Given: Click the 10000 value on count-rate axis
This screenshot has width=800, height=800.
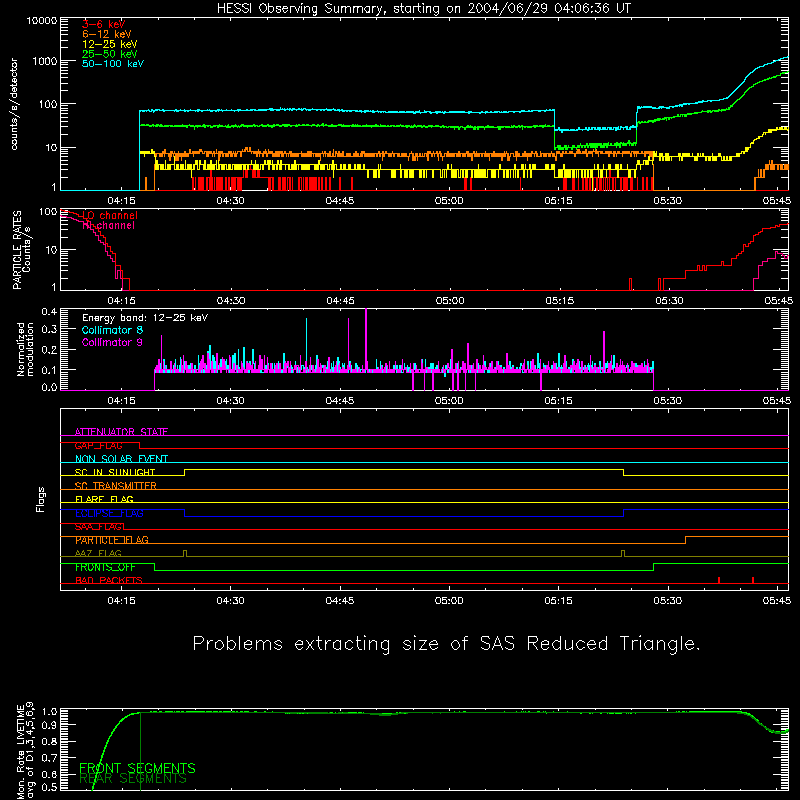Looking at the screenshot, I should pyautogui.click(x=42, y=20).
